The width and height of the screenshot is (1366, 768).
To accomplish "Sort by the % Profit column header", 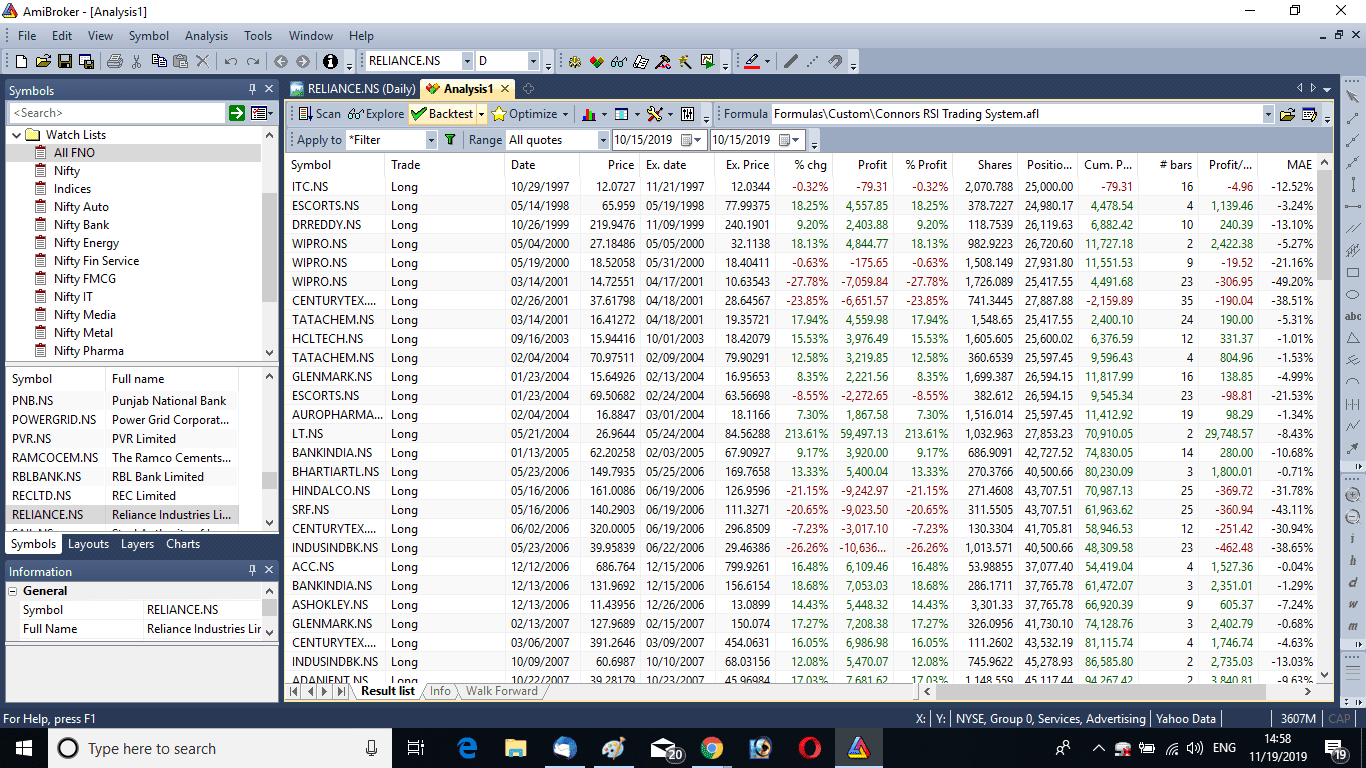I will click(926, 165).
